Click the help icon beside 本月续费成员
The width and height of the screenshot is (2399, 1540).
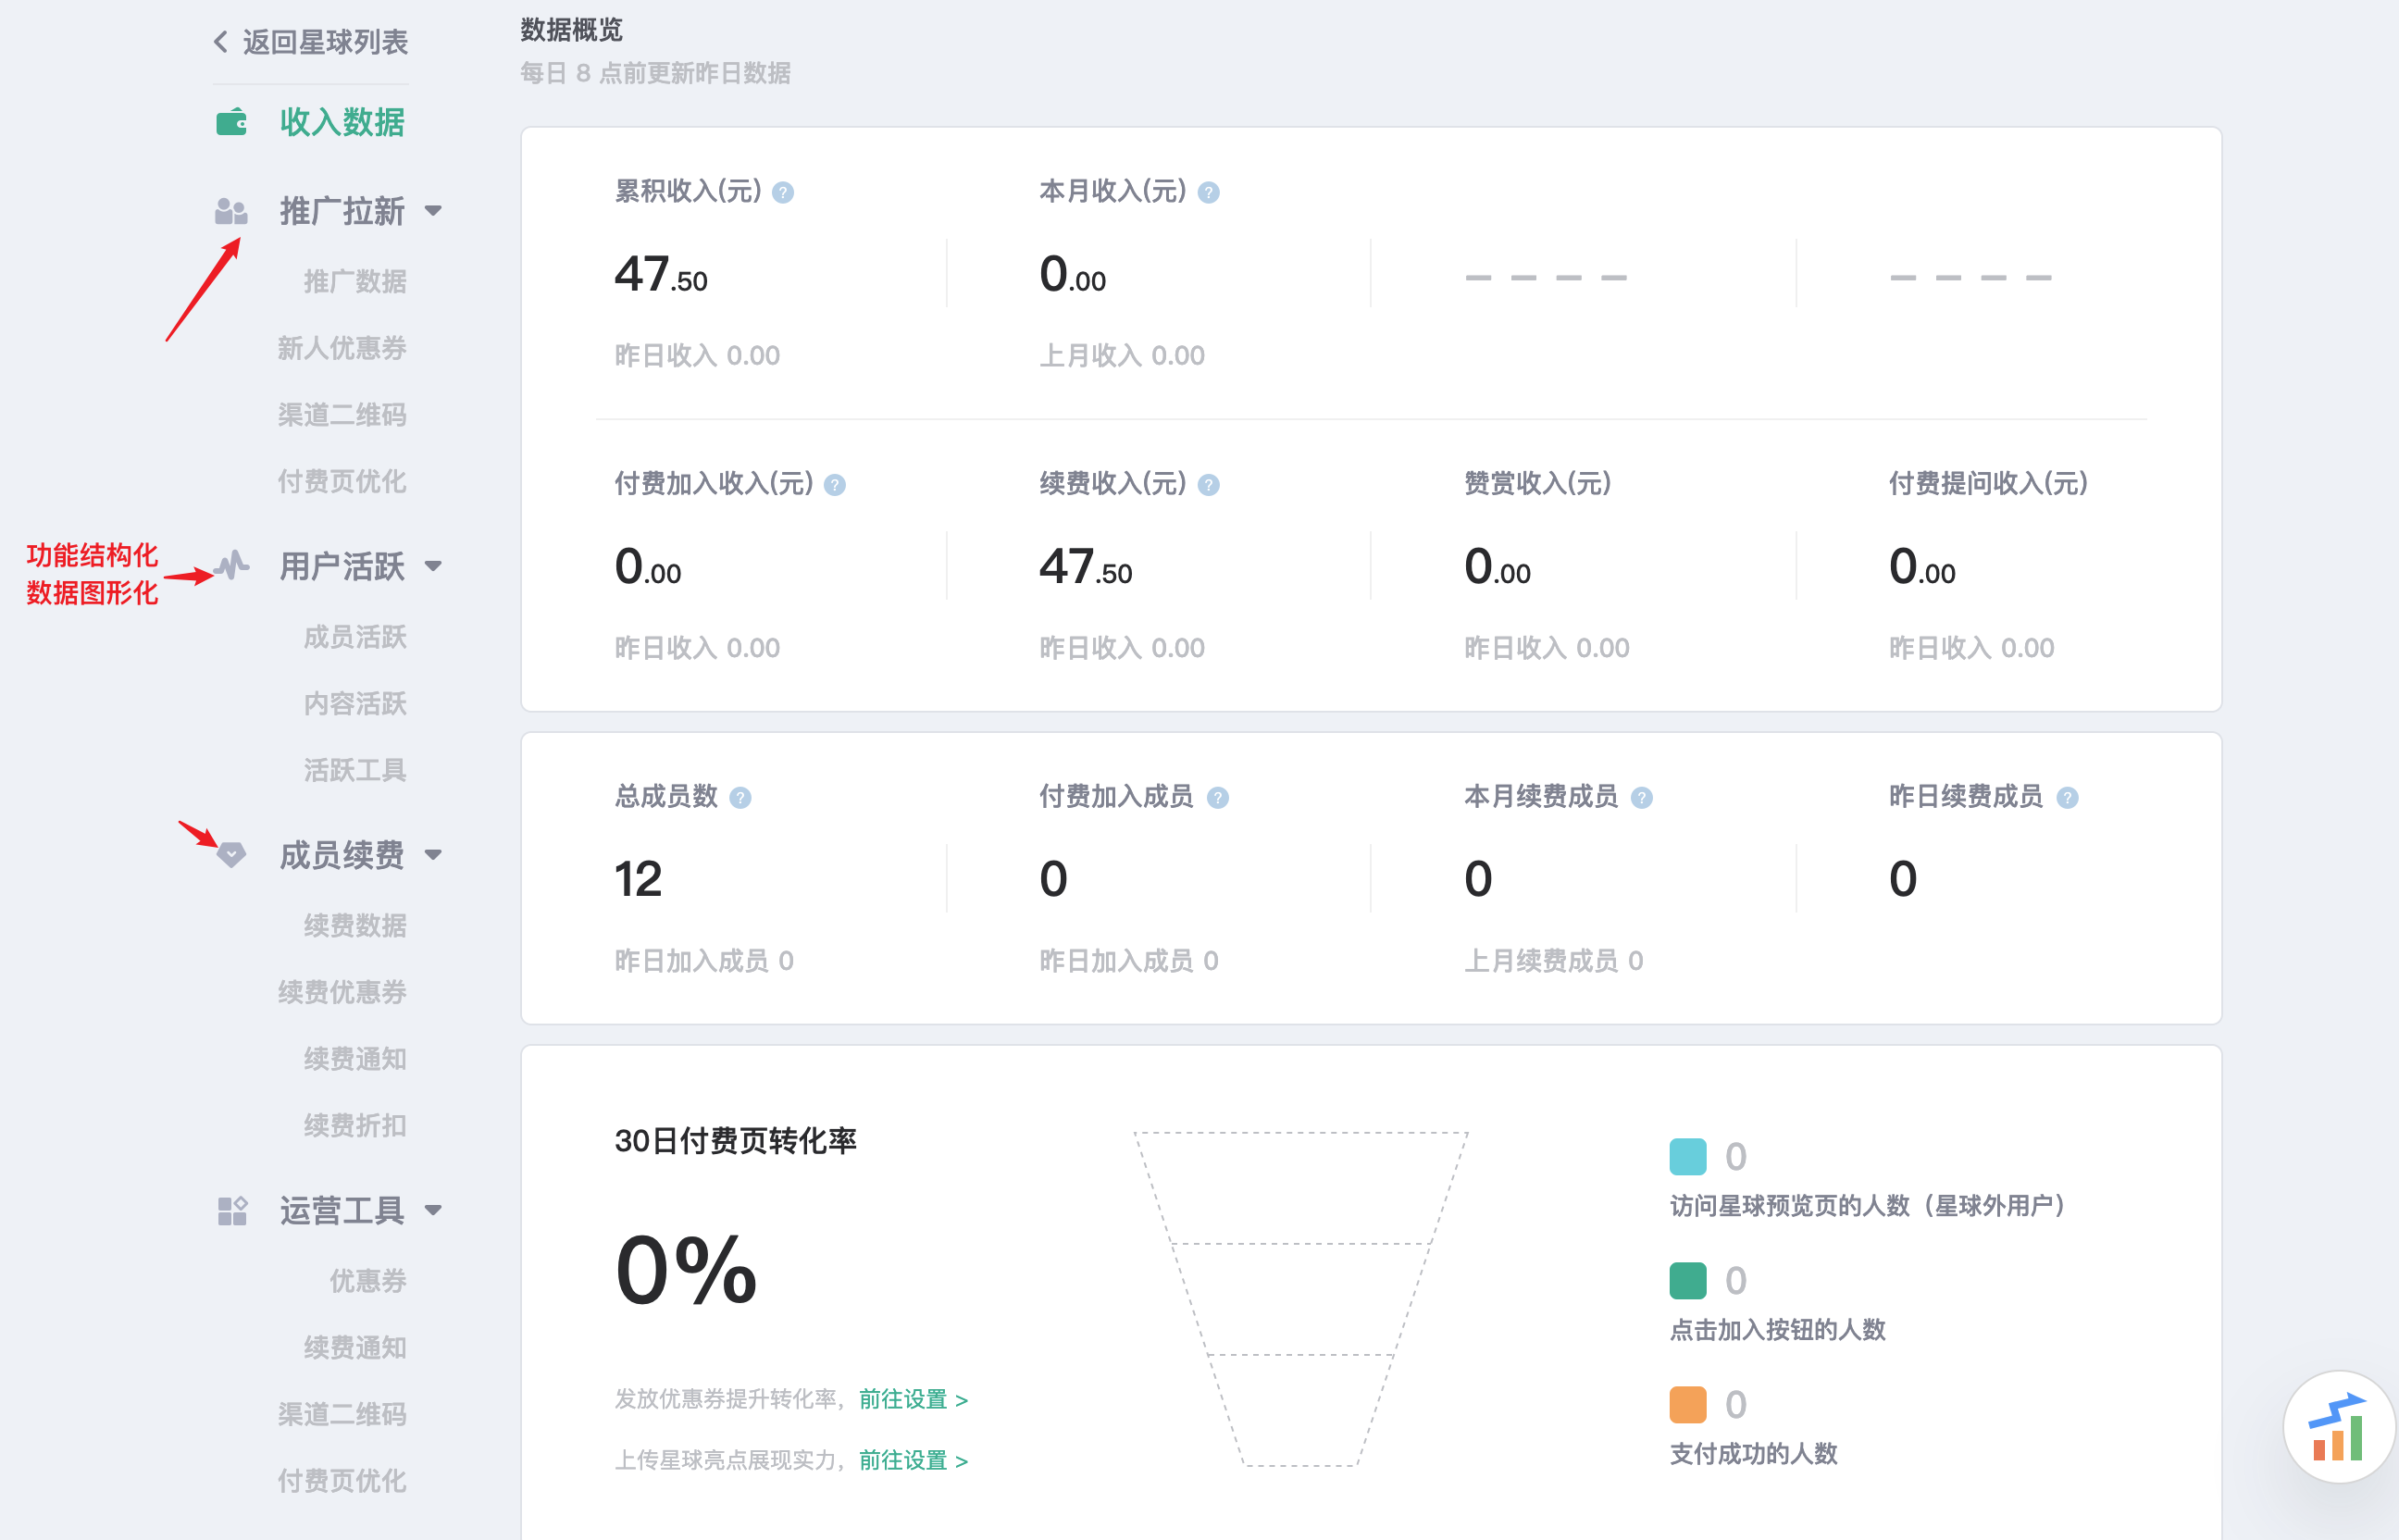pyautogui.click(x=1641, y=797)
